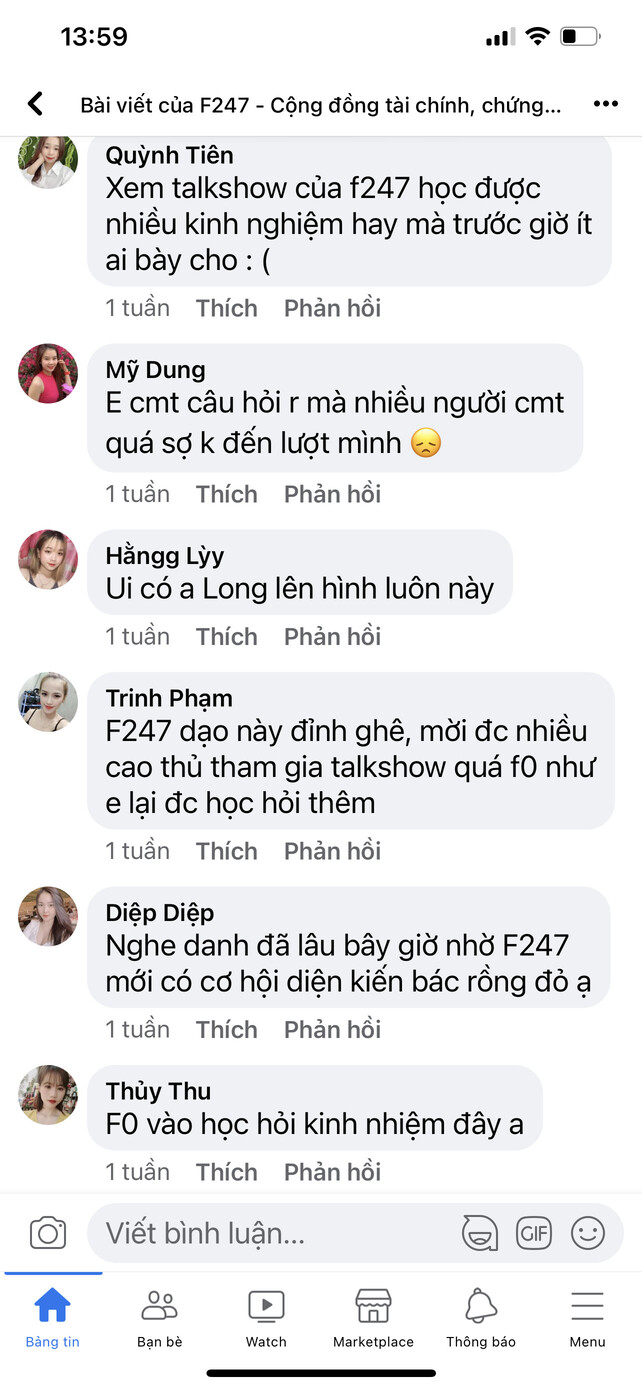Open Marketplace from bottom bar

(373, 1318)
